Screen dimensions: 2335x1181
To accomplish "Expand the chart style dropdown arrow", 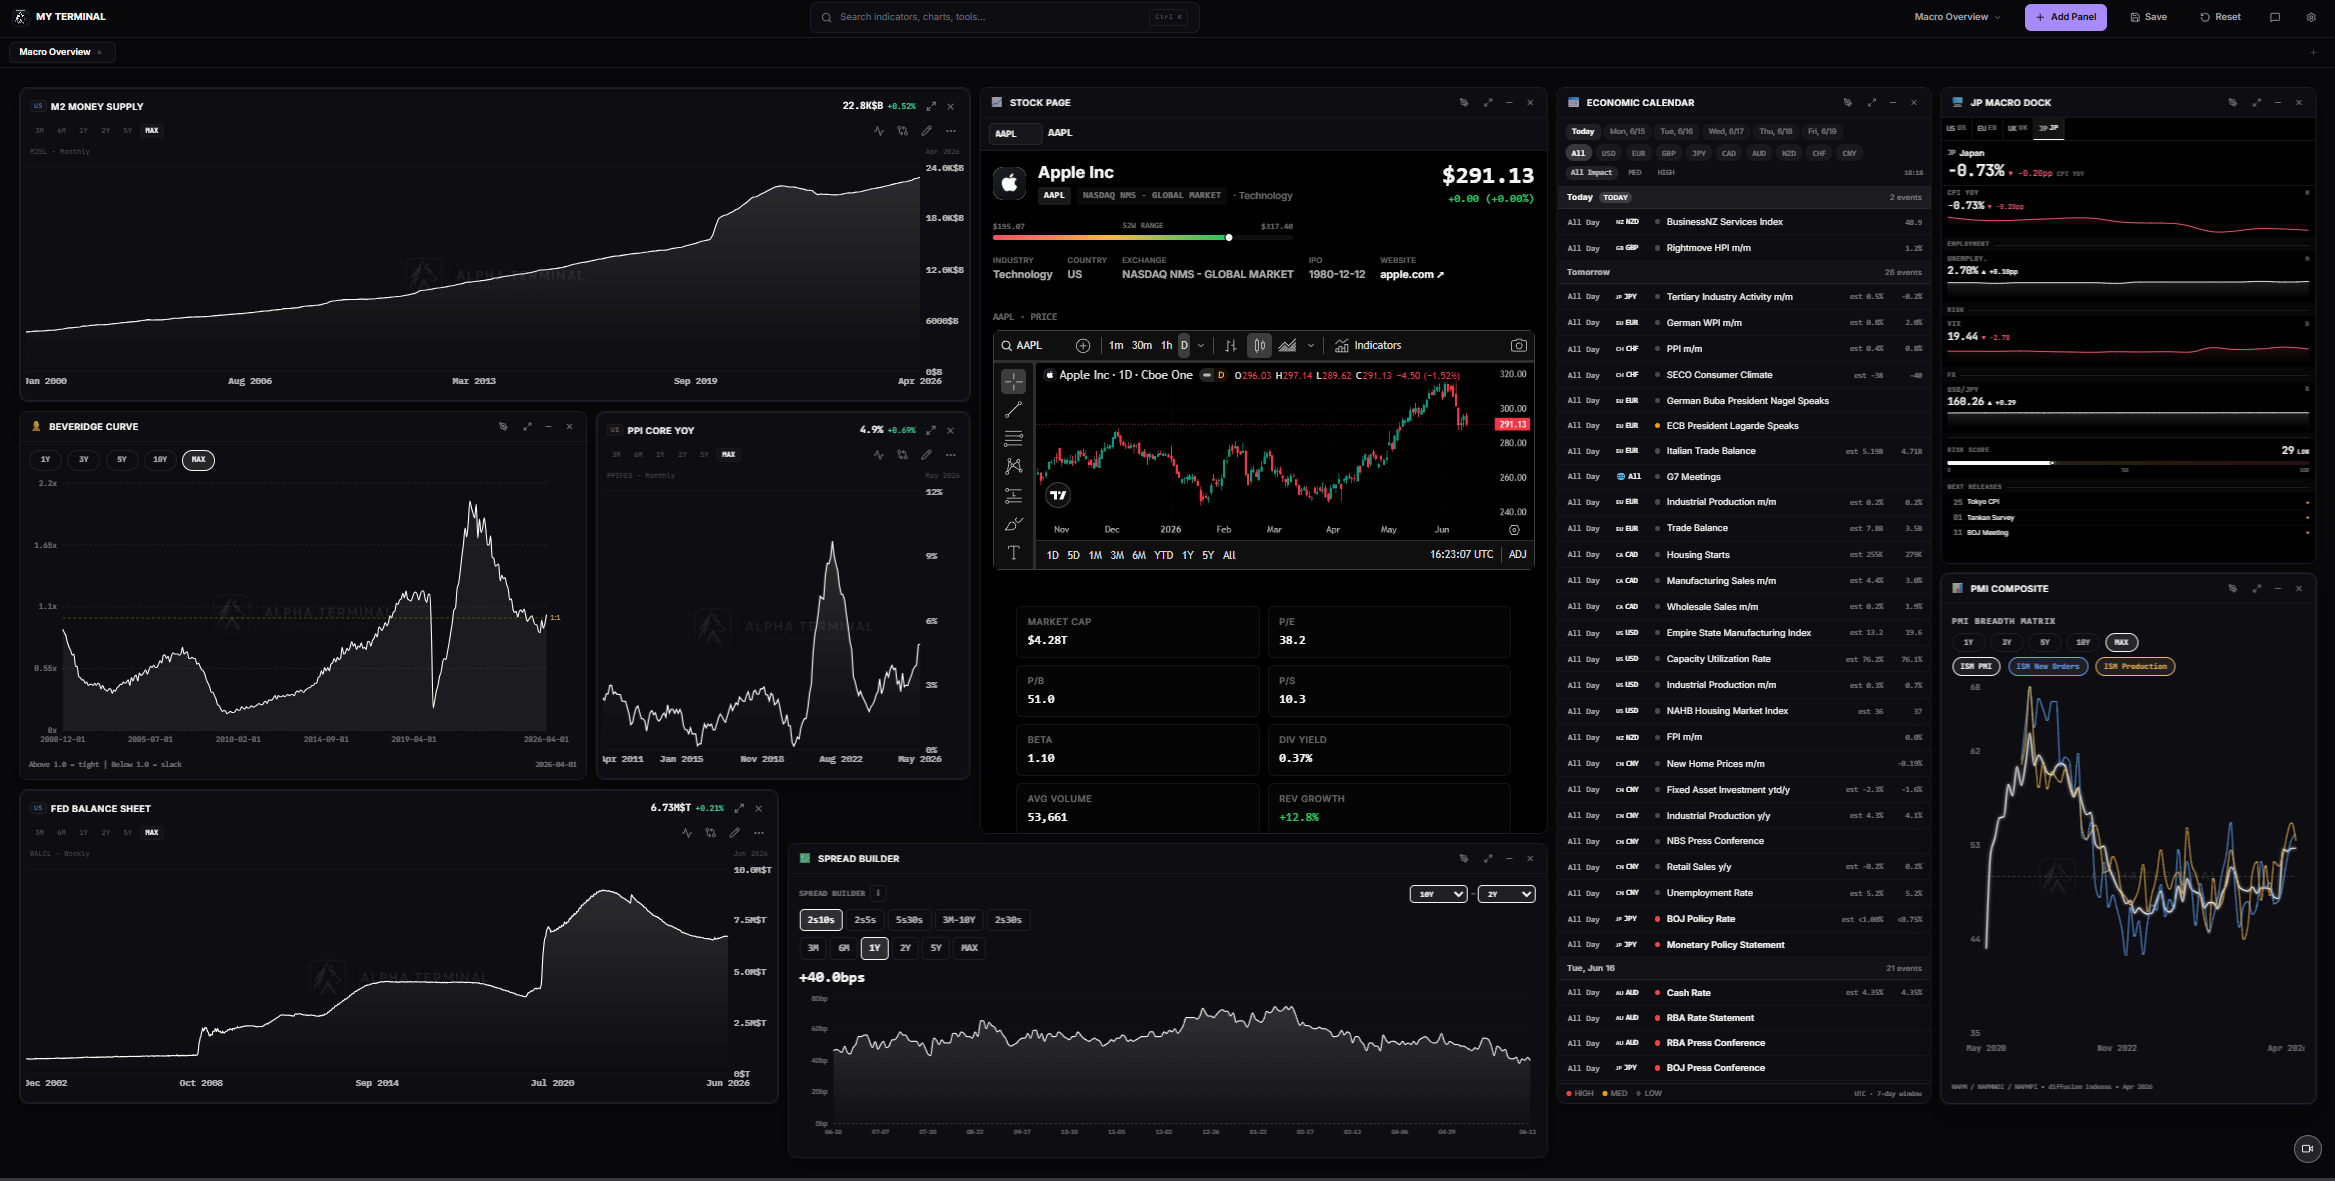I will pos(1310,346).
